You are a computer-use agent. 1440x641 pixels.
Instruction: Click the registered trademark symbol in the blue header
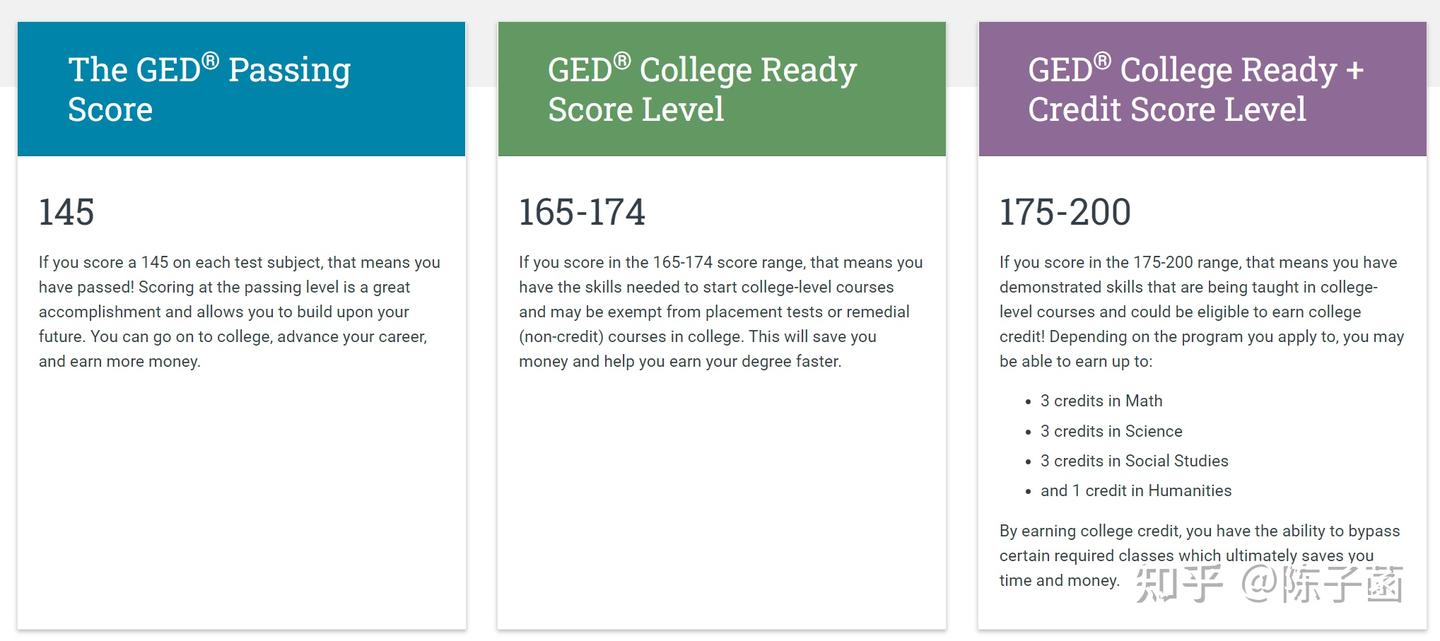point(210,61)
